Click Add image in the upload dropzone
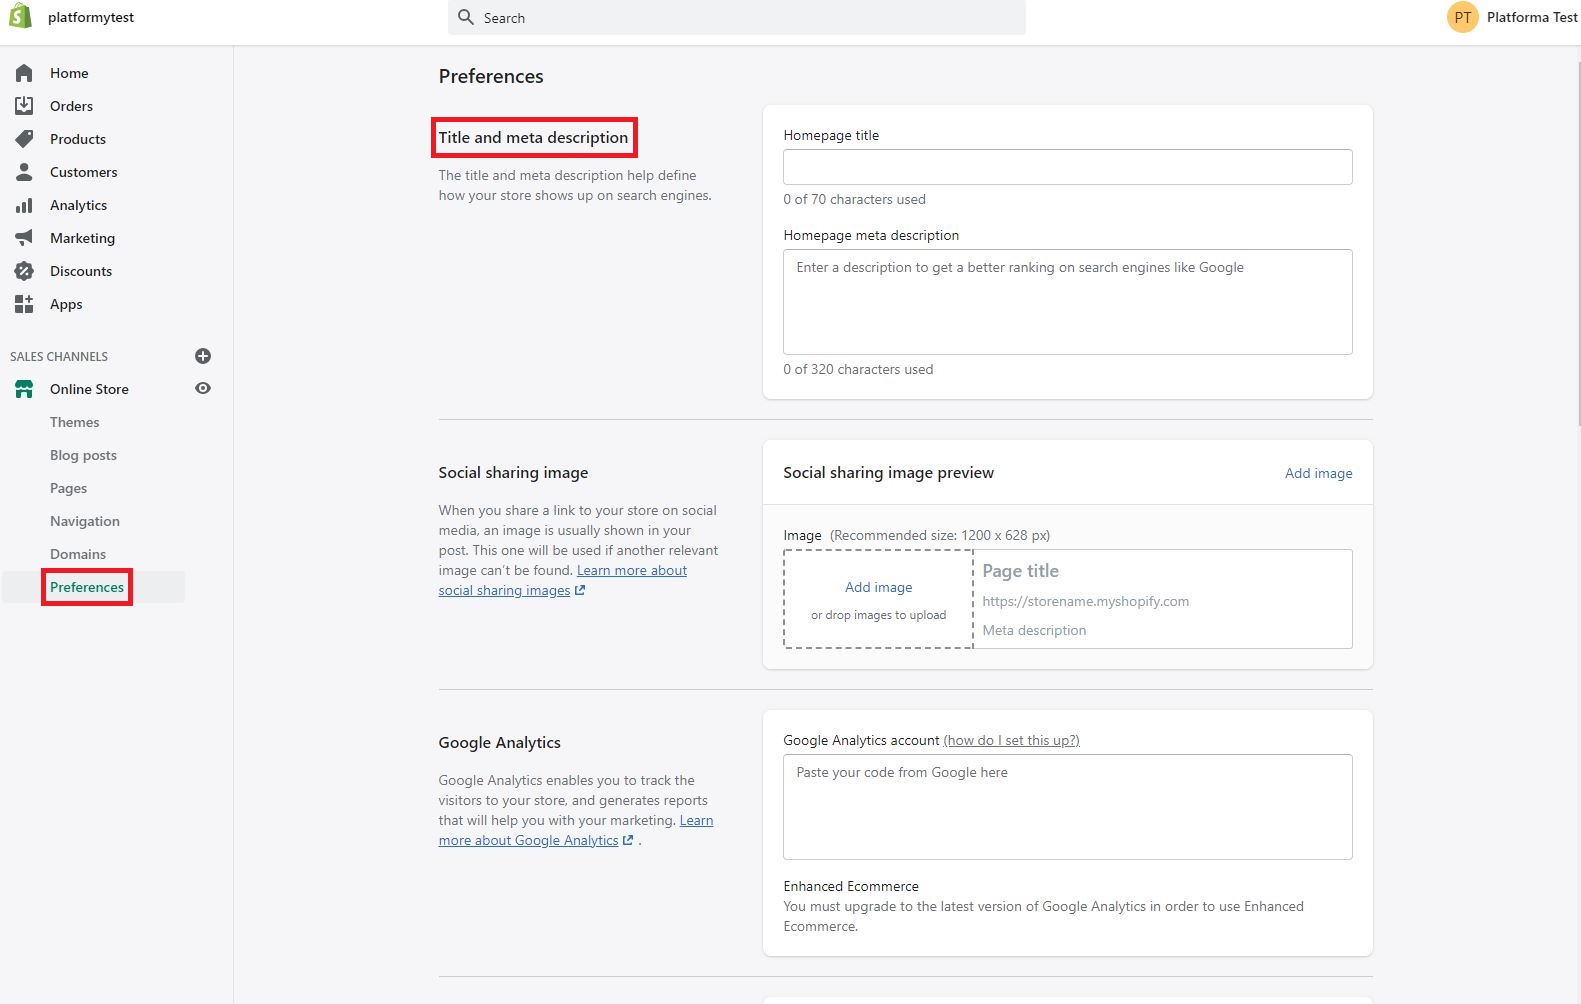The image size is (1581, 1004). click(879, 587)
